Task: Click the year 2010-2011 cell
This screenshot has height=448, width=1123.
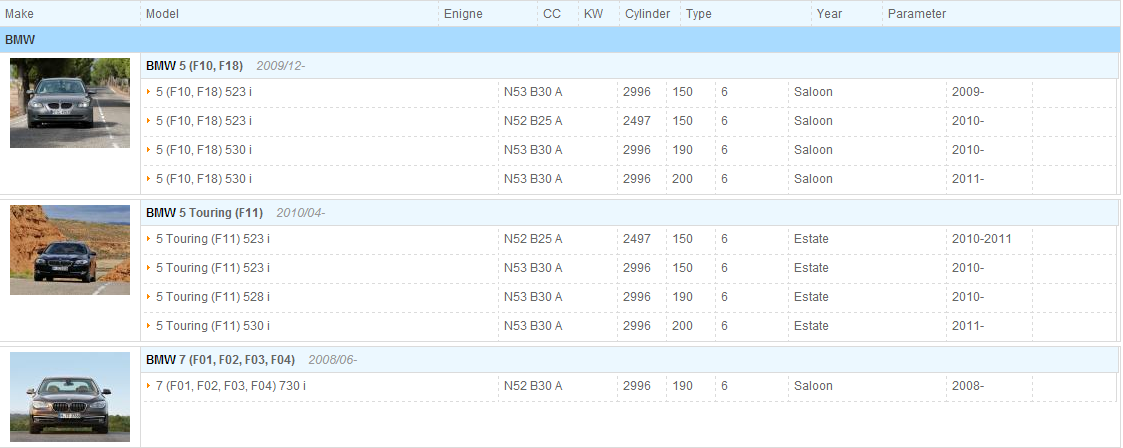Action: click(x=982, y=238)
